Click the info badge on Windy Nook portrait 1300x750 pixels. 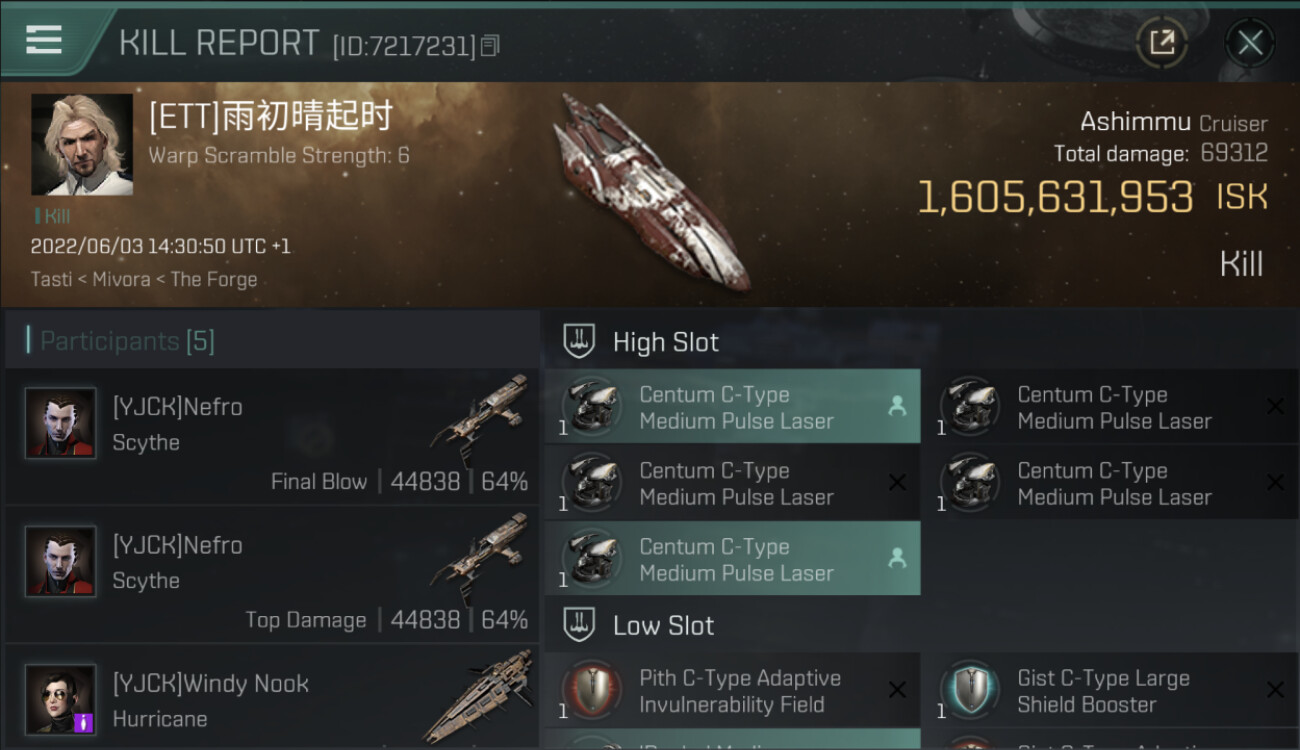tap(83, 722)
